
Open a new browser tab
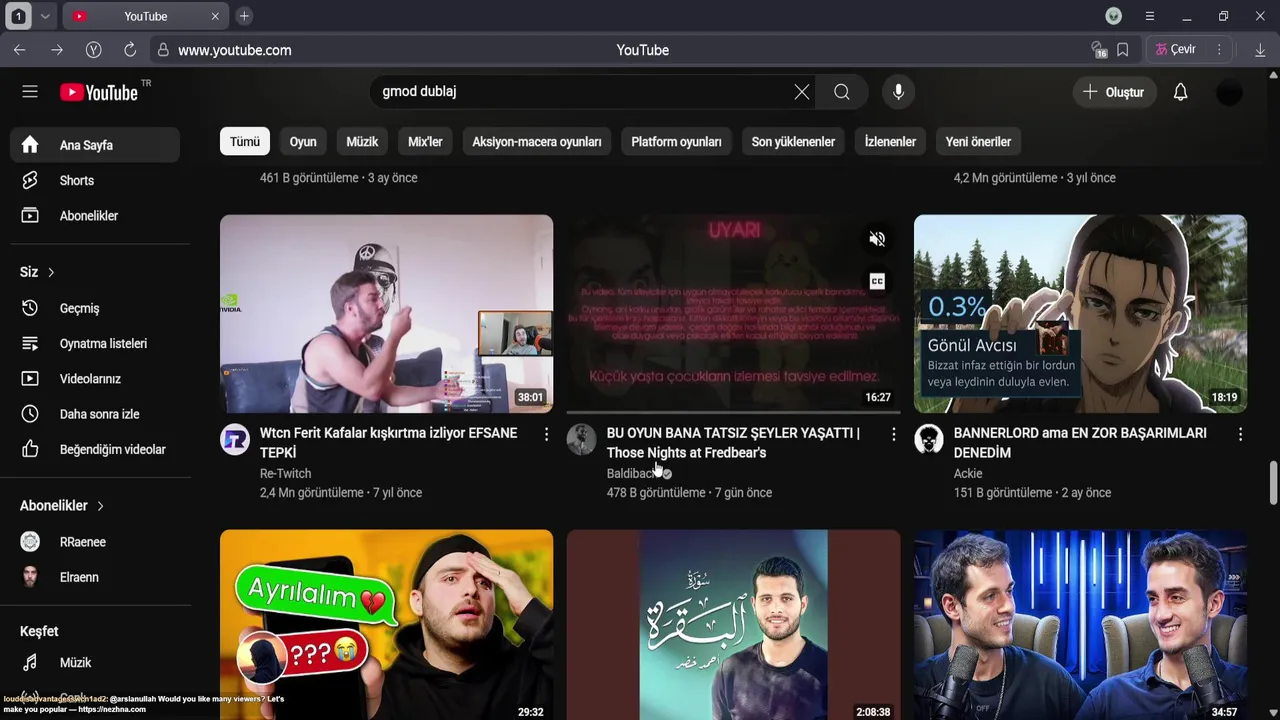click(244, 16)
